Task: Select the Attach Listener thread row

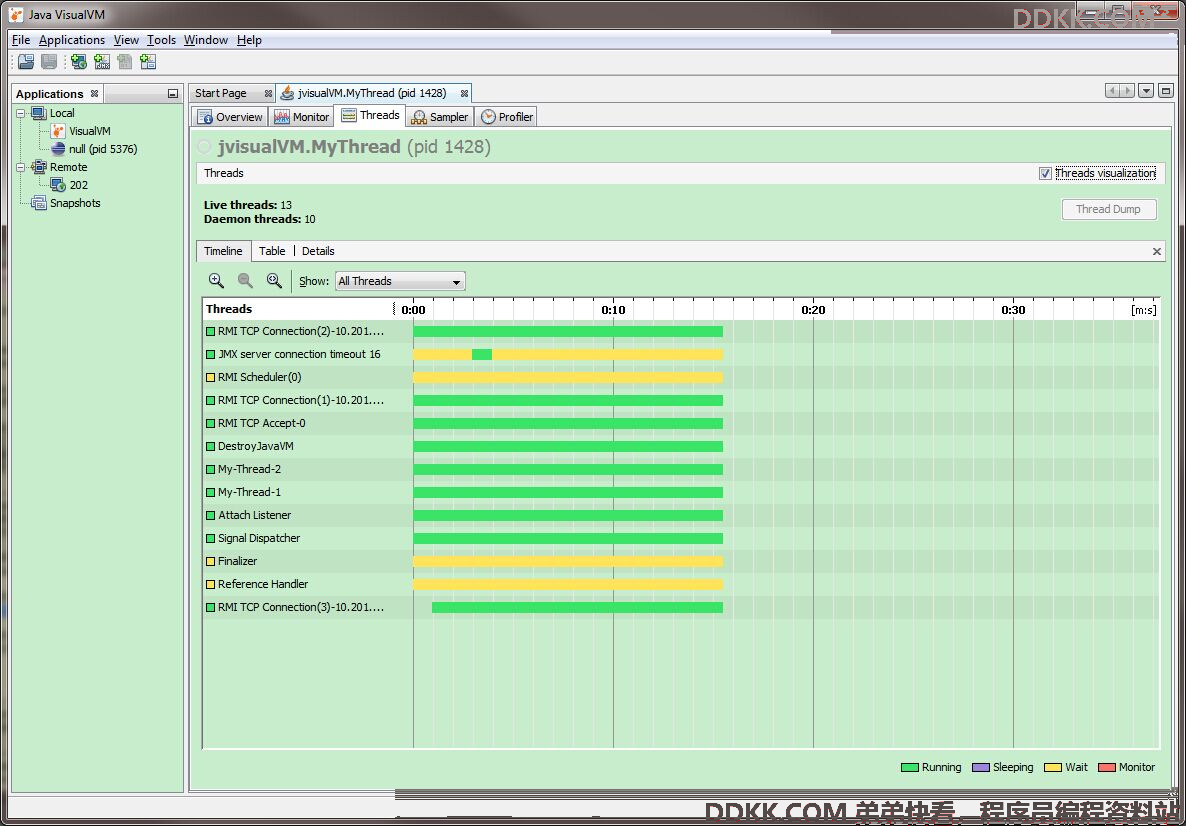Action: point(681,515)
